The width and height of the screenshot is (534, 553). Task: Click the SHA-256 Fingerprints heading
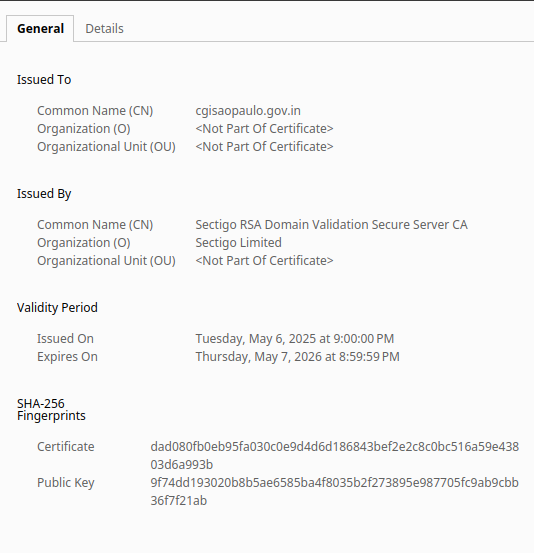point(51,409)
